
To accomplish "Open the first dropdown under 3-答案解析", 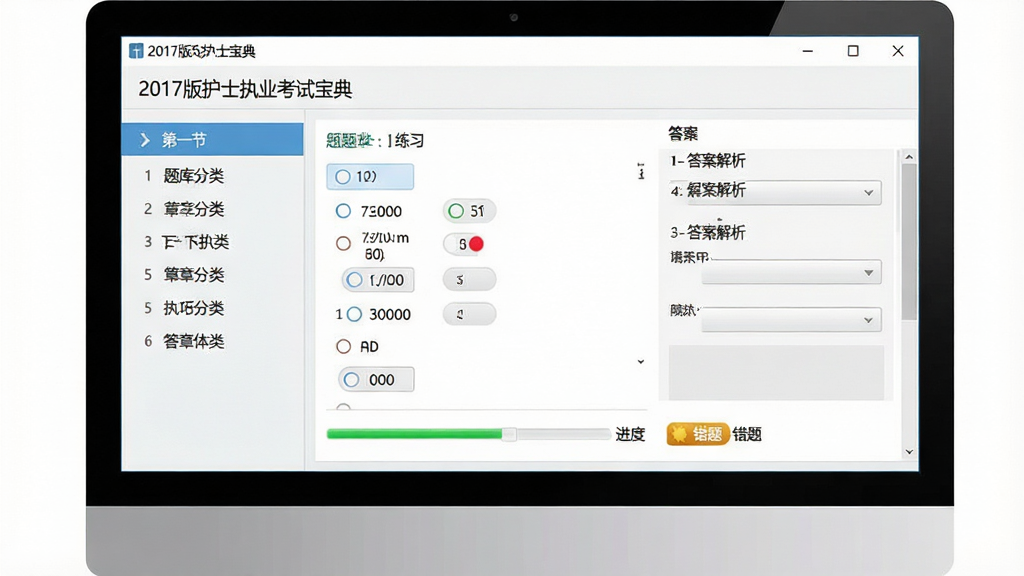I will pyautogui.click(x=792, y=272).
